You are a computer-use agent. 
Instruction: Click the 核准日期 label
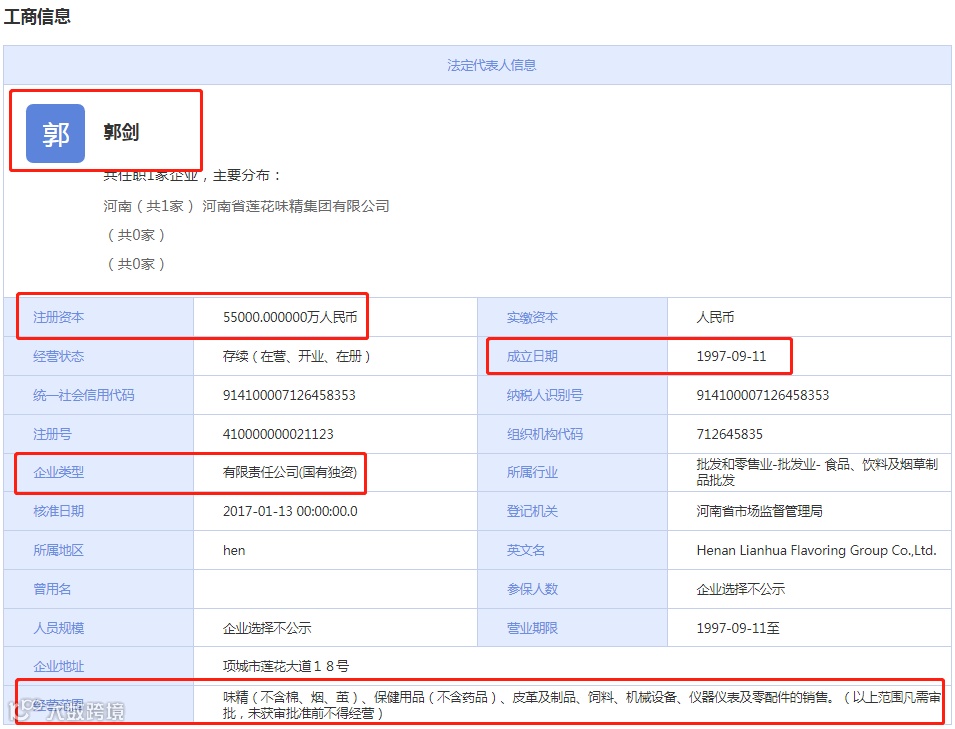58,511
